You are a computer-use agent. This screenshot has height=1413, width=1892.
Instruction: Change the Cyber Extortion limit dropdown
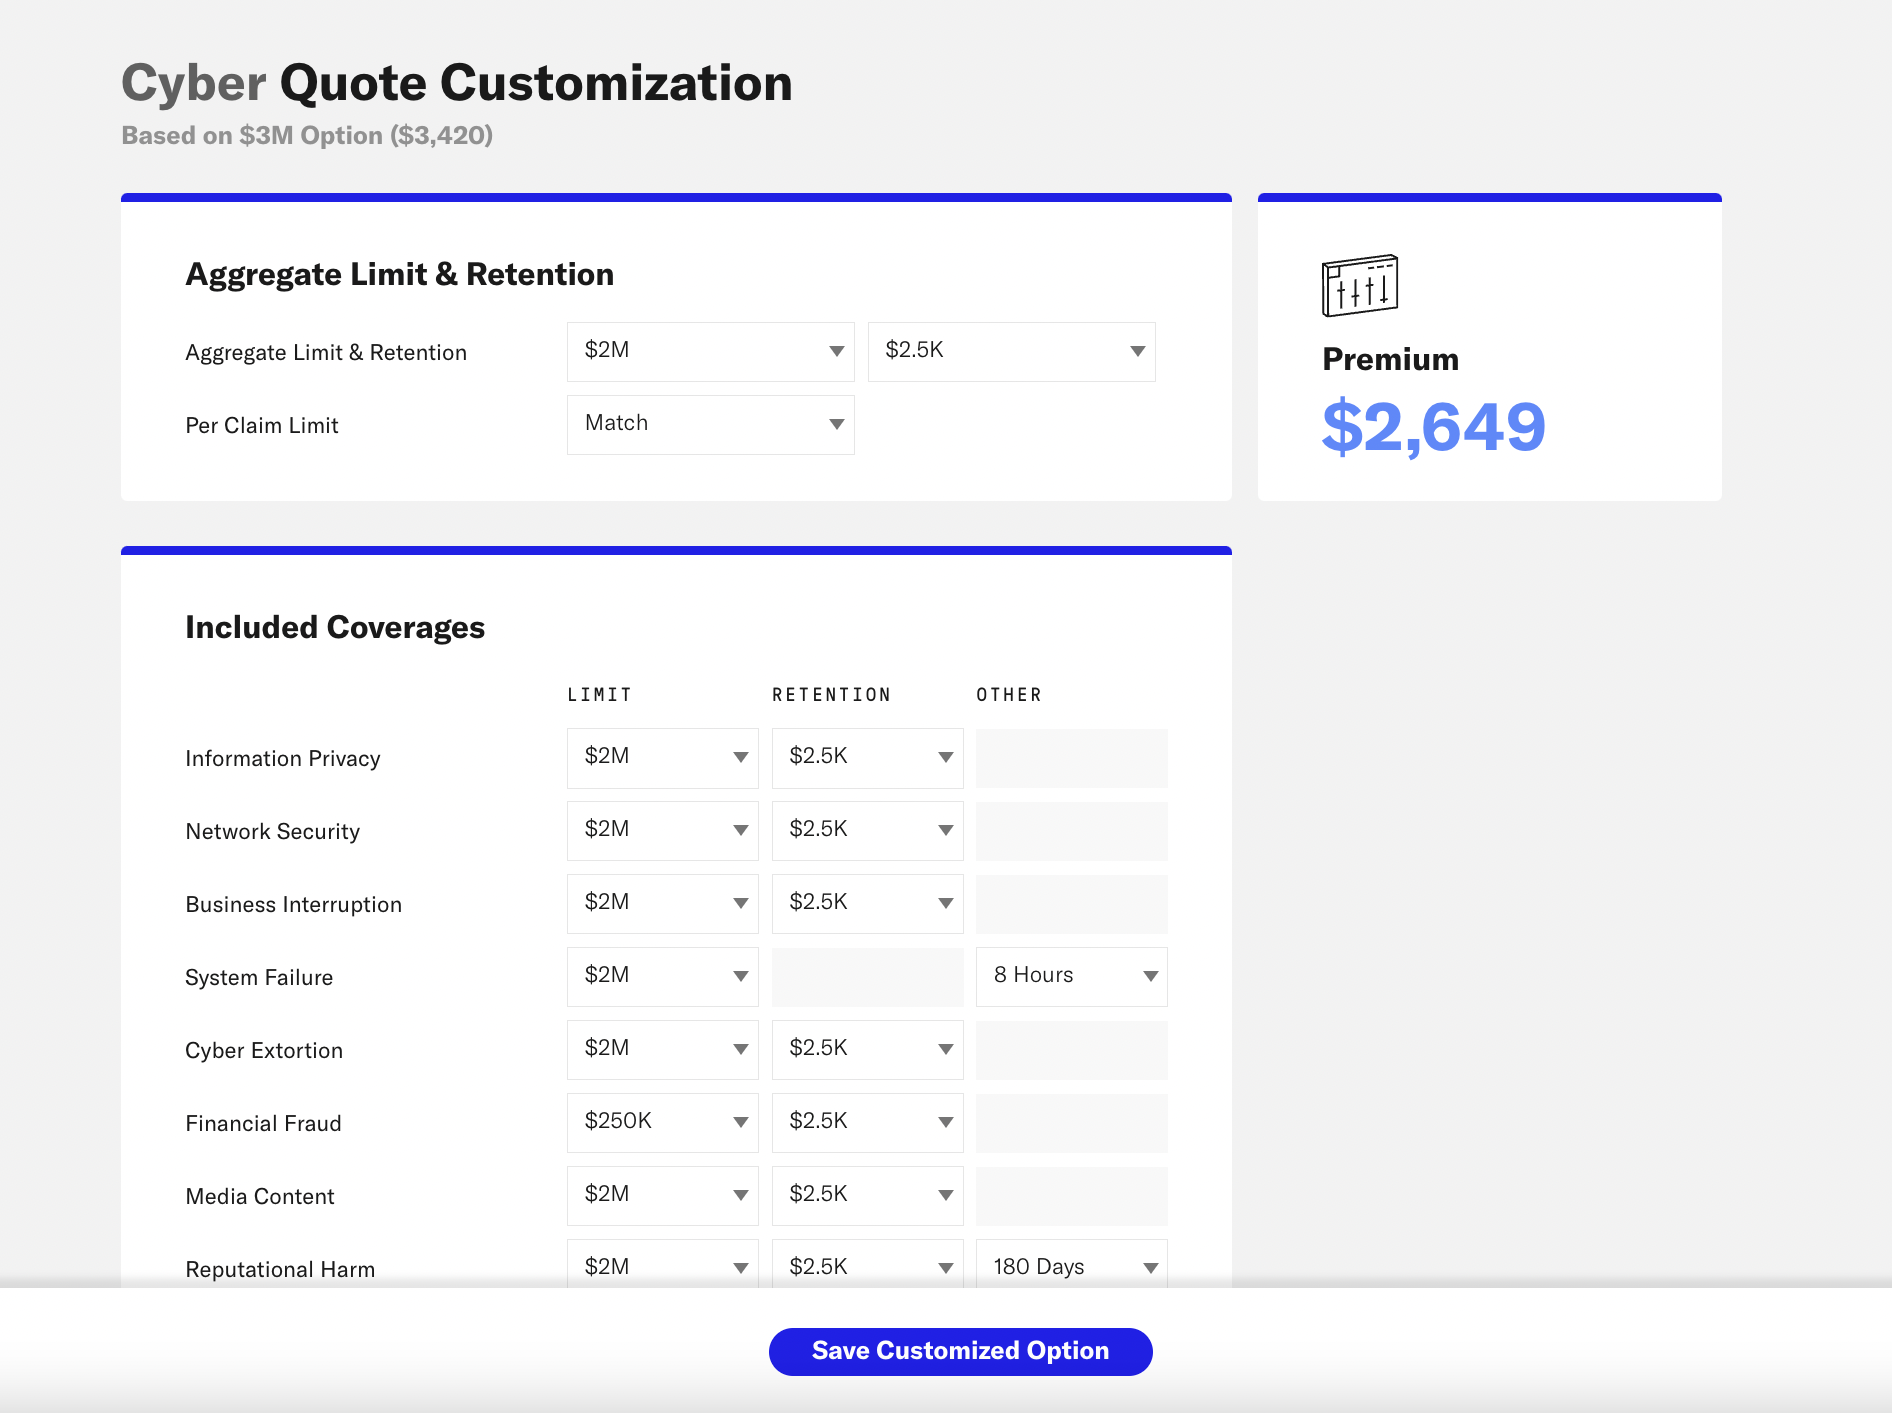(662, 1049)
